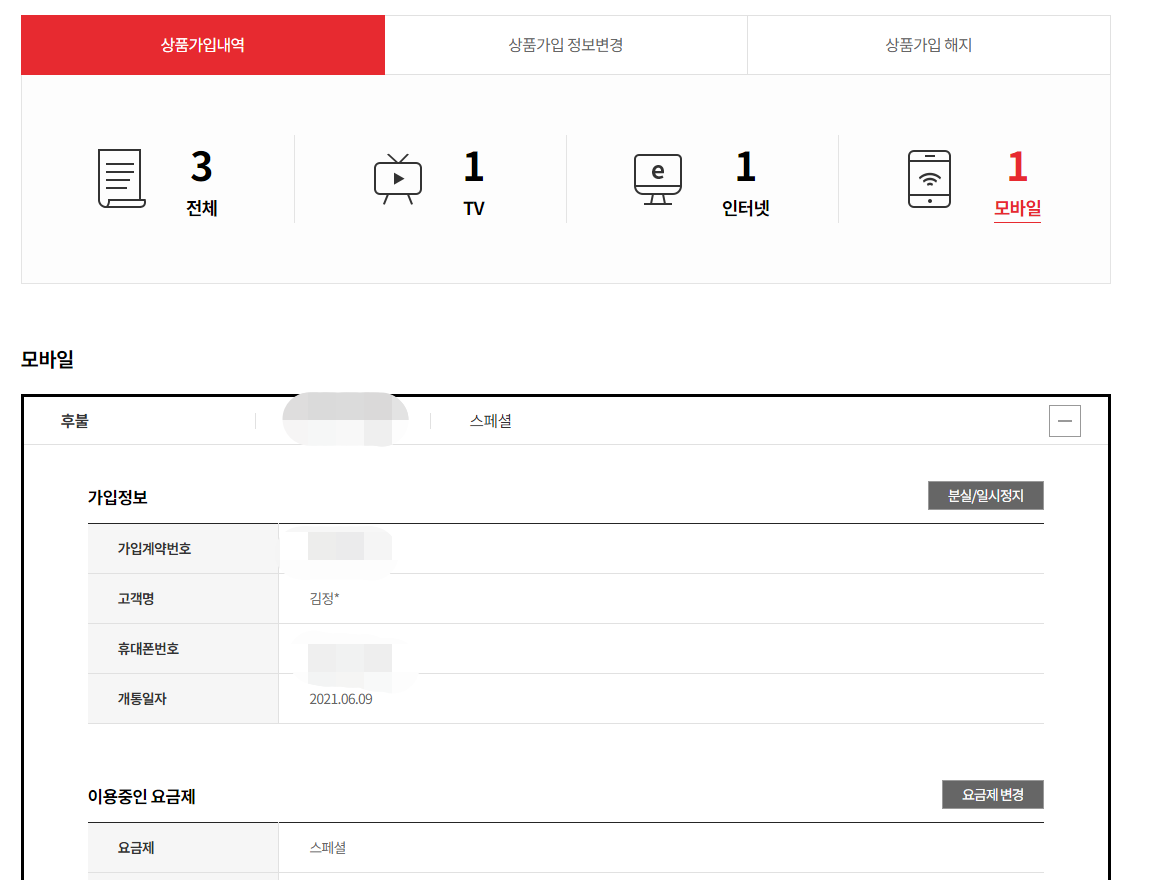Click the 스페셜 plan value in 요금제 row
This screenshot has width=1152, height=880.
pyautogui.click(x=328, y=848)
